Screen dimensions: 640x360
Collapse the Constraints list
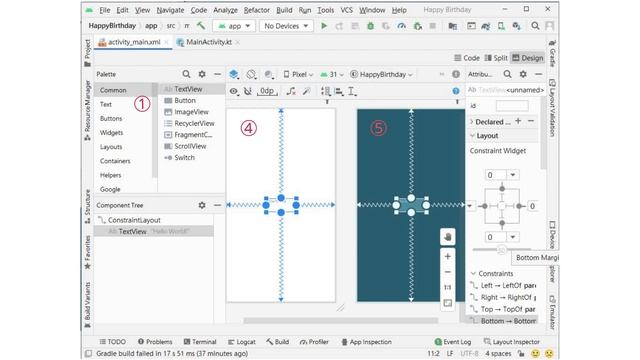point(473,273)
